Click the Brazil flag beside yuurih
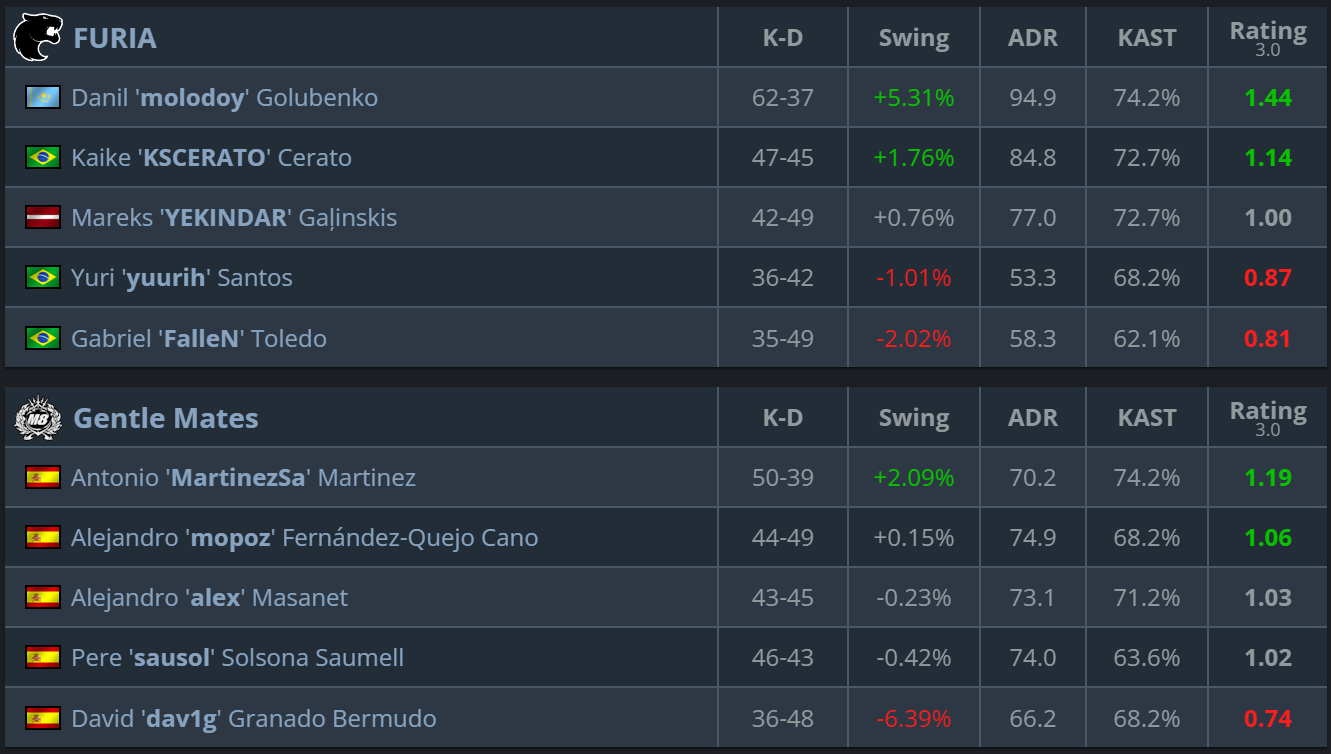Image resolution: width=1331 pixels, height=754 pixels. (43, 277)
